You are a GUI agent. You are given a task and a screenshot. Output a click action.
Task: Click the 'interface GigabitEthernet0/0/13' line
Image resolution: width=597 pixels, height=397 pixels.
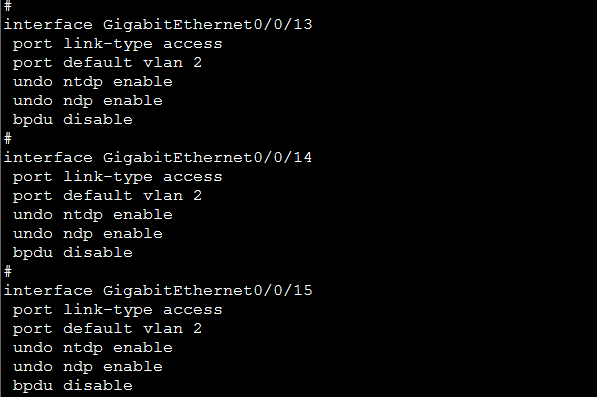click(x=158, y=25)
